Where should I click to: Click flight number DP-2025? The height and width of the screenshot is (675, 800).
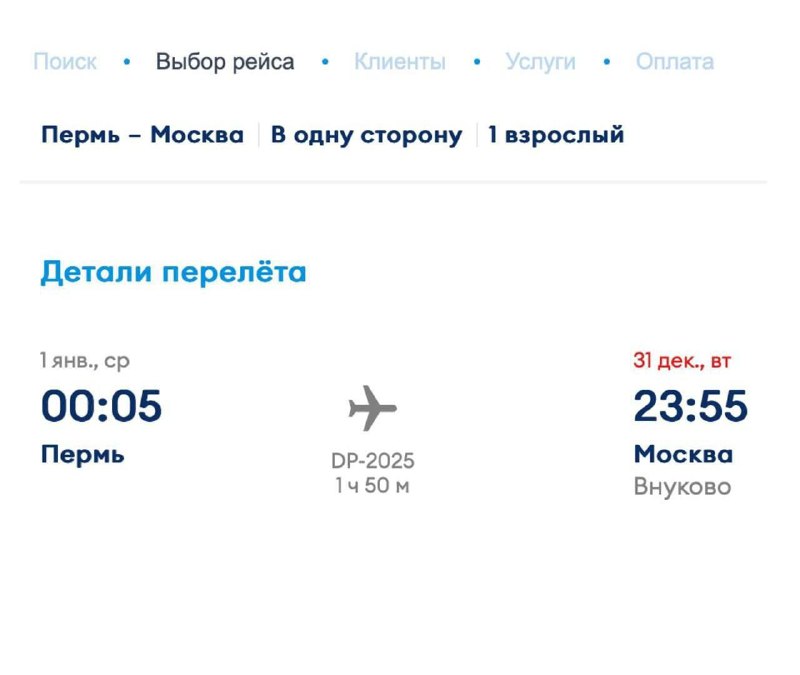point(372,461)
